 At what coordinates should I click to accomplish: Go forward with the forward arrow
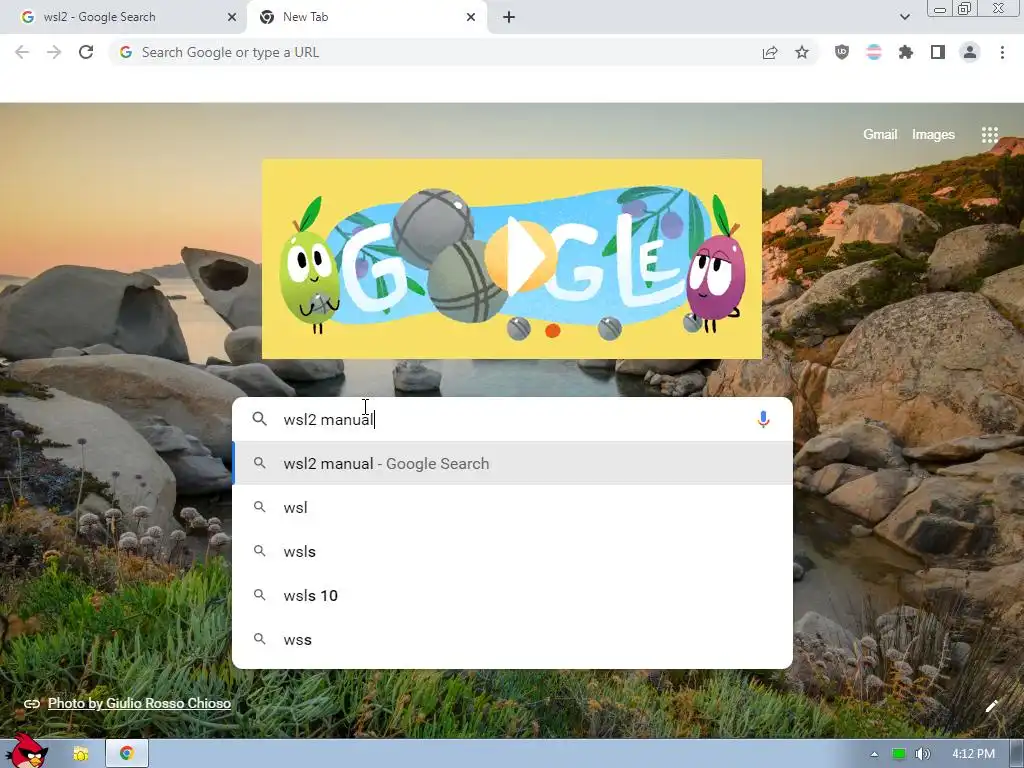54,52
